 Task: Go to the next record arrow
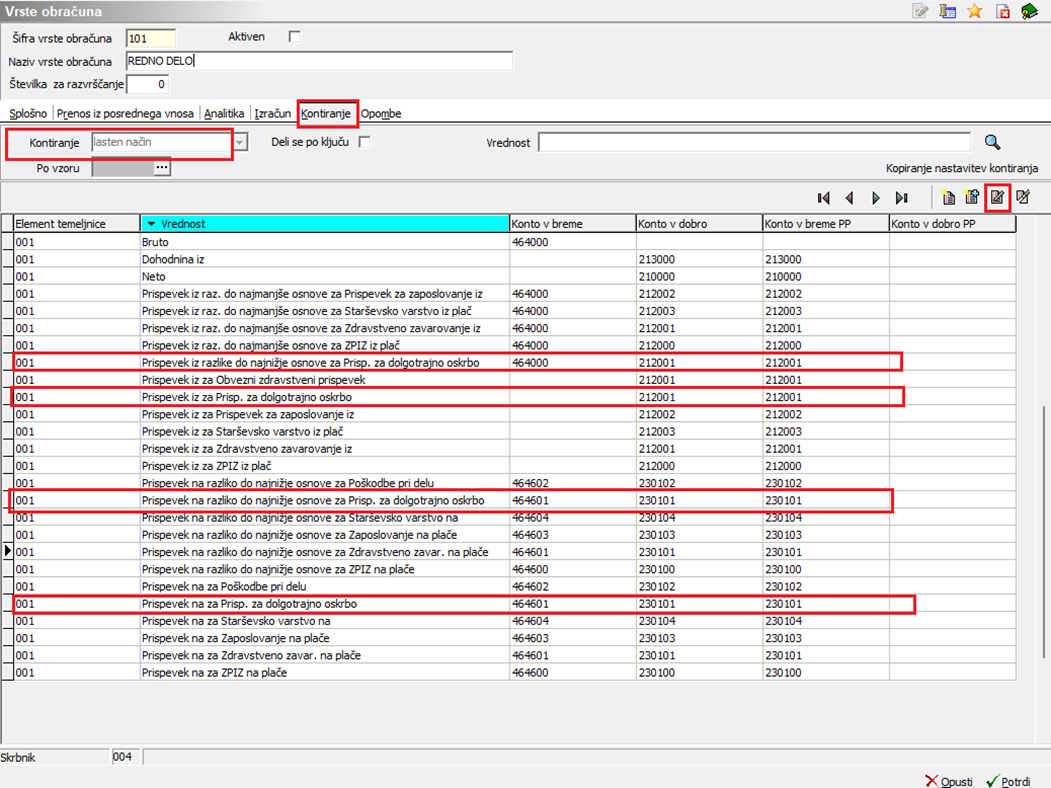click(875, 198)
